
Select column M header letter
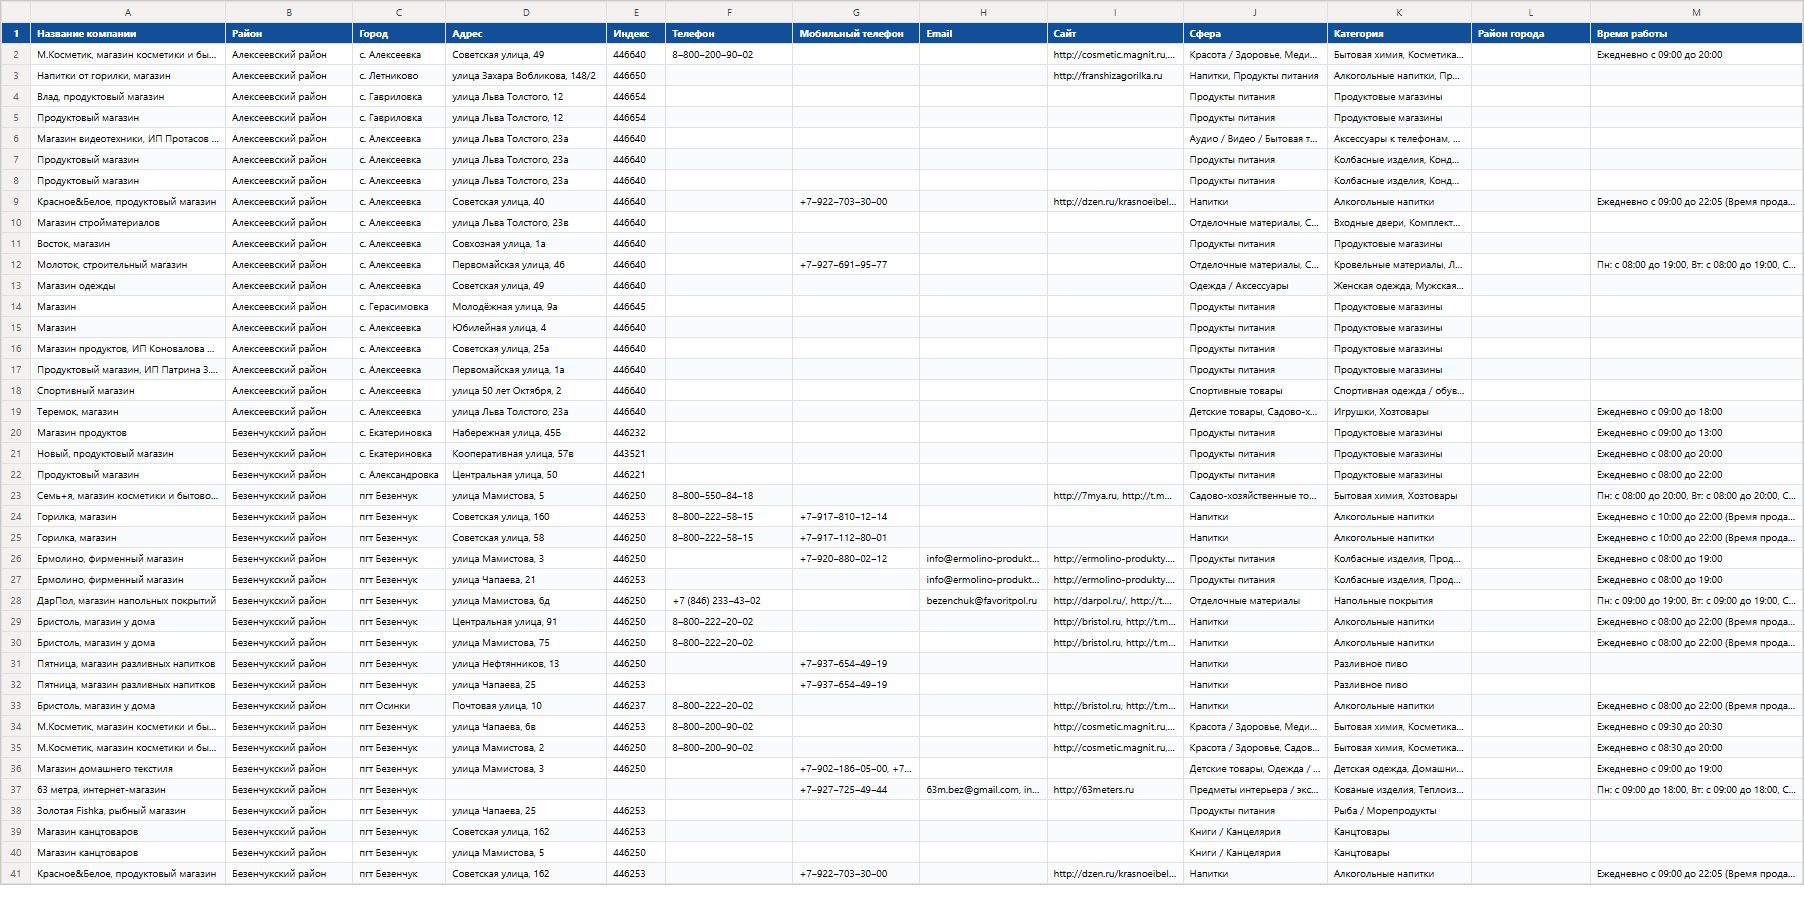pos(1696,12)
